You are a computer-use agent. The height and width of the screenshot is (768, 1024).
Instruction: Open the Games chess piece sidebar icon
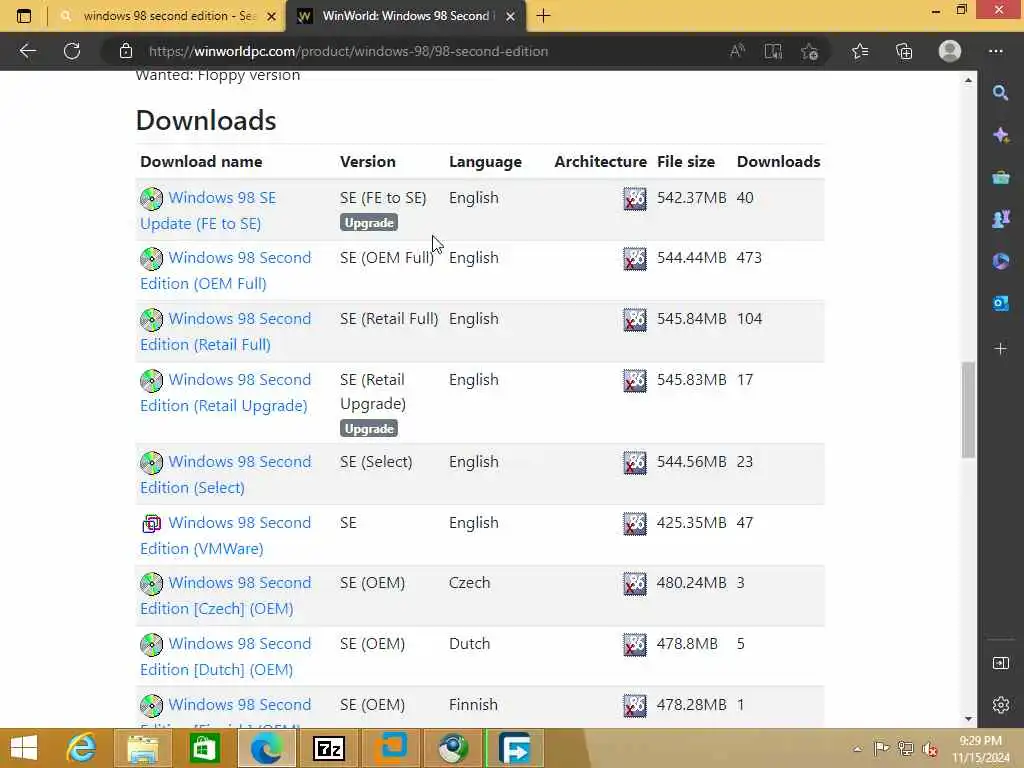1000,219
